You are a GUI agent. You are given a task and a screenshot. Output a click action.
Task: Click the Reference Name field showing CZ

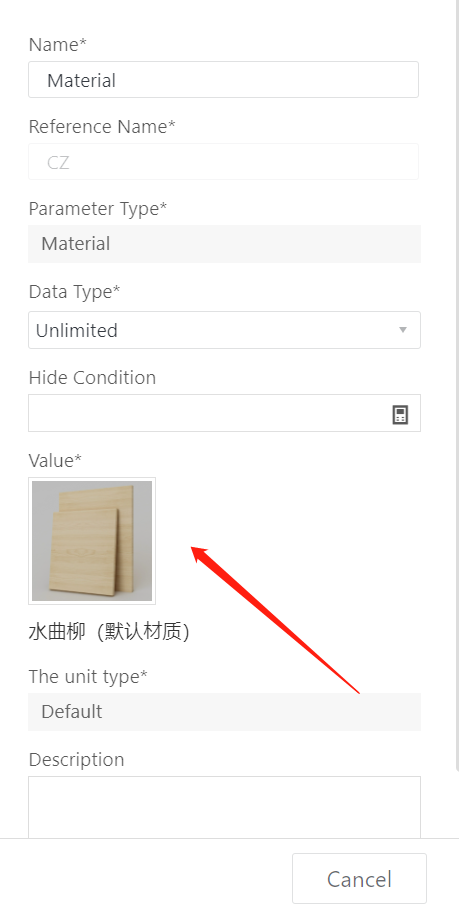pyautogui.click(x=223, y=161)
